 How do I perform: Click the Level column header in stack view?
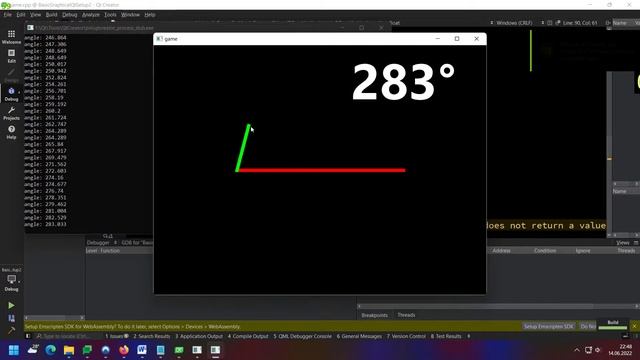coord(91,251)
